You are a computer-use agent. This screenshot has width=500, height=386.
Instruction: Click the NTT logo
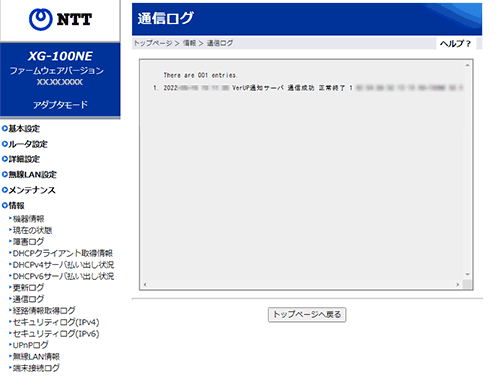click(60, 19)
